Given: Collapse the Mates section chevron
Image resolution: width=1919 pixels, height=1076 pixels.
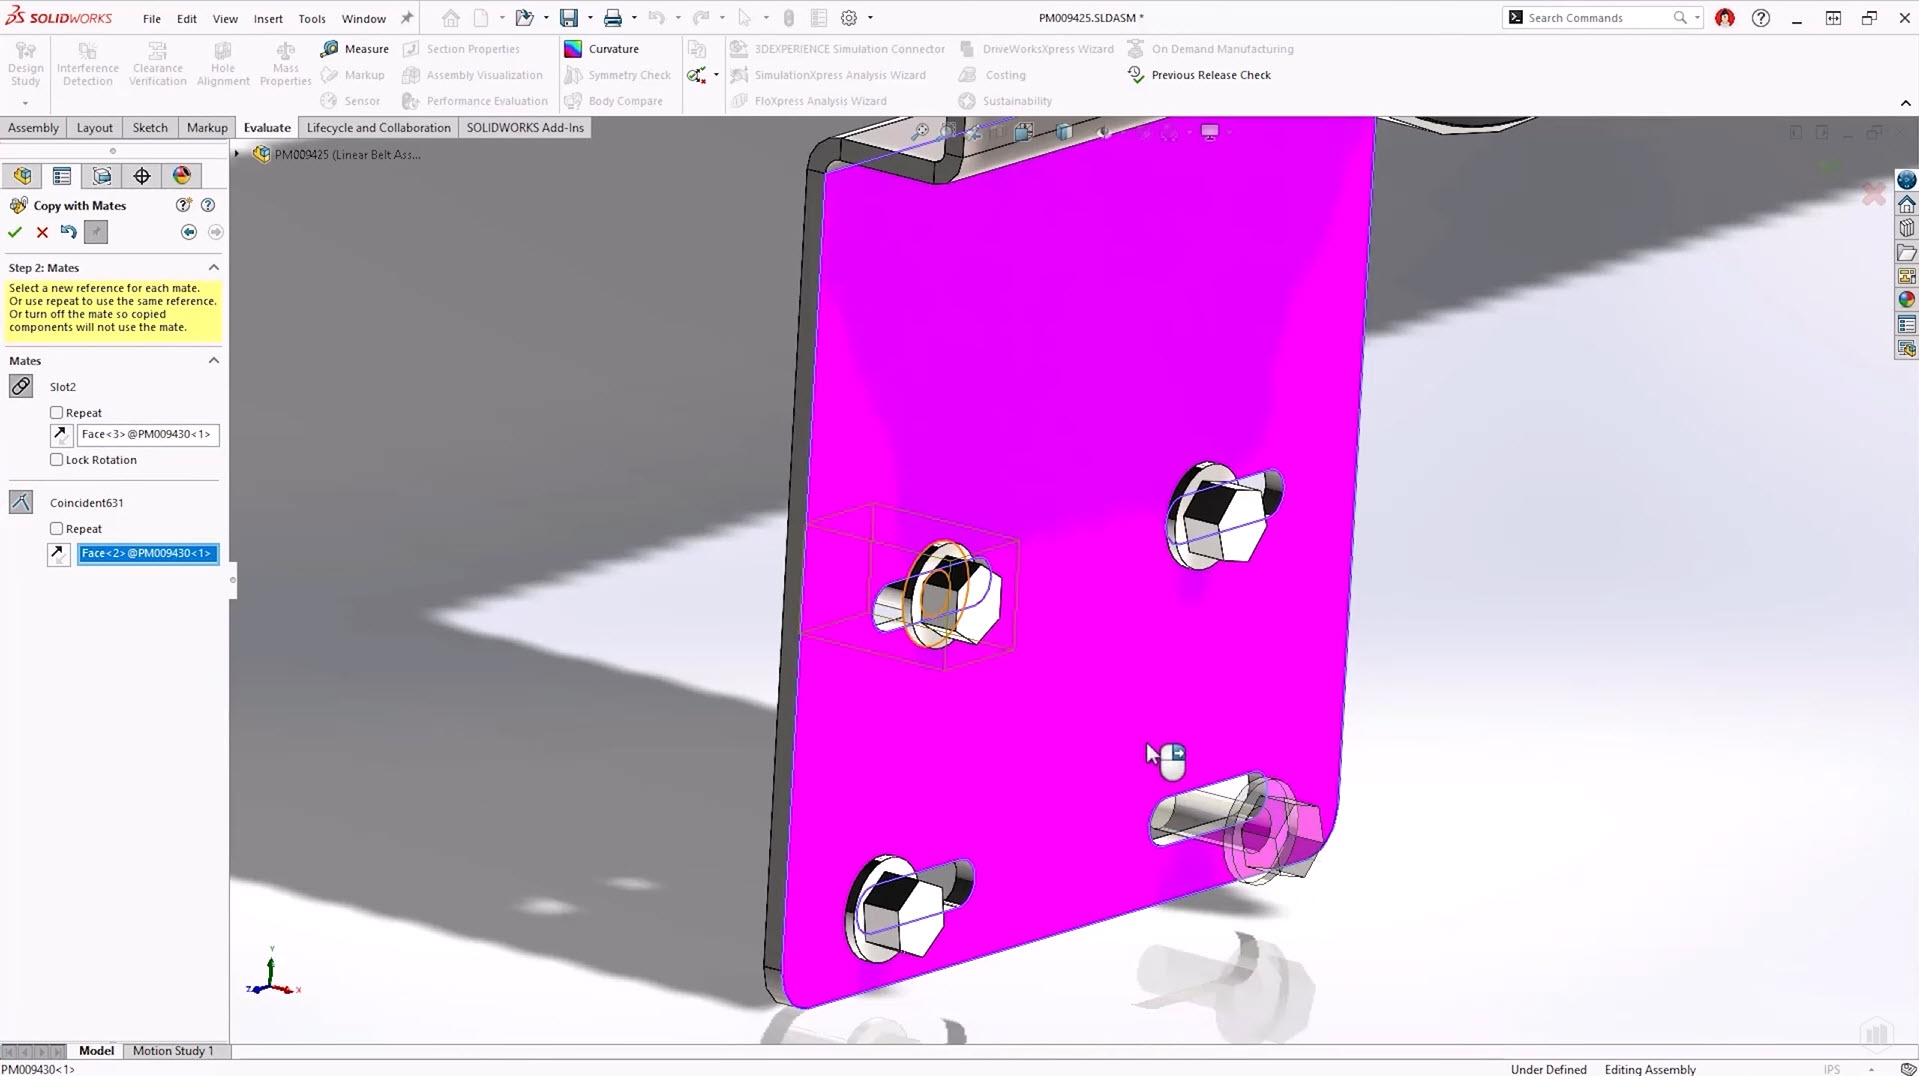Looking at the screenshot, I should [213, 361].
